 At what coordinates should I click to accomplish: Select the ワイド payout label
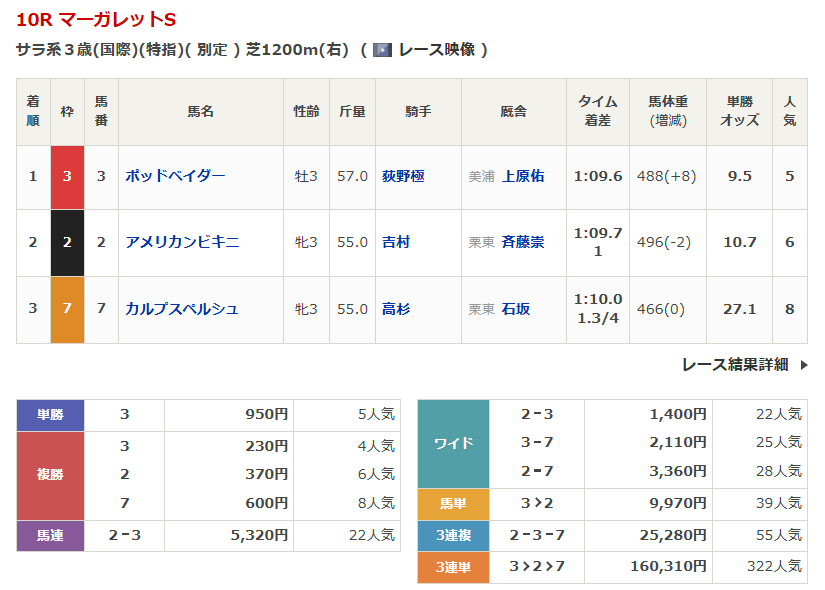pyautogui.click(x=453, y=442)
